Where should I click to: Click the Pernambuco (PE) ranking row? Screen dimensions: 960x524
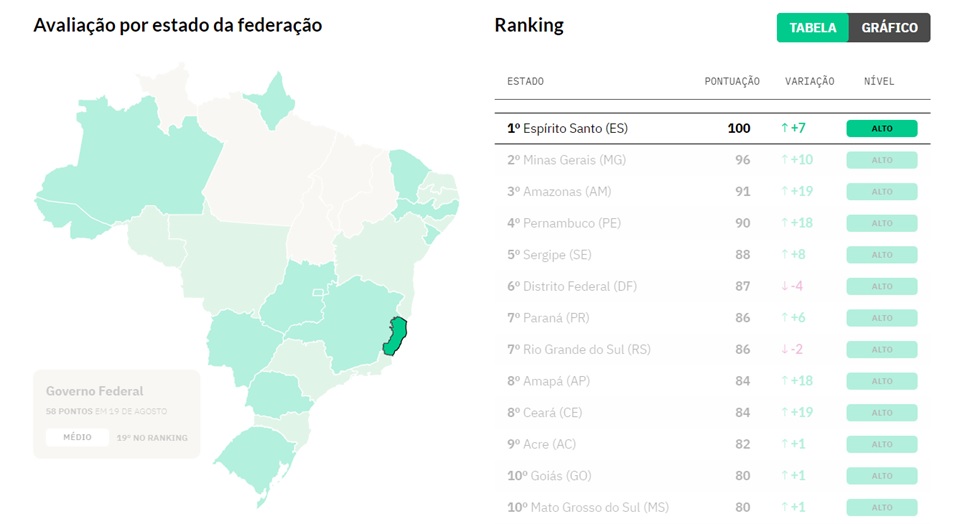[x=564, y=223]
